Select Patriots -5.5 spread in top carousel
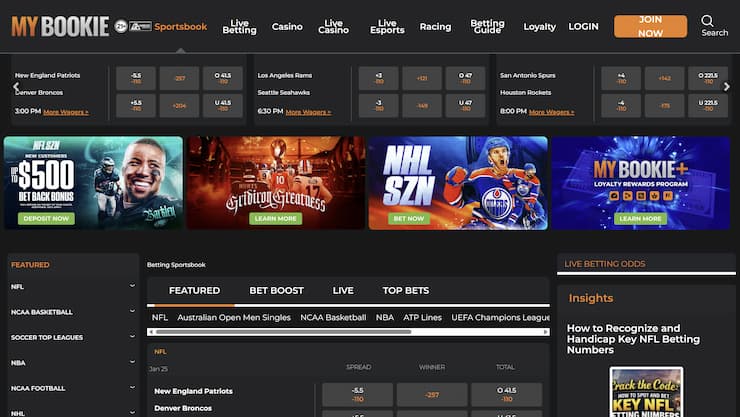740x417 pixels. (x=136, y=78)
